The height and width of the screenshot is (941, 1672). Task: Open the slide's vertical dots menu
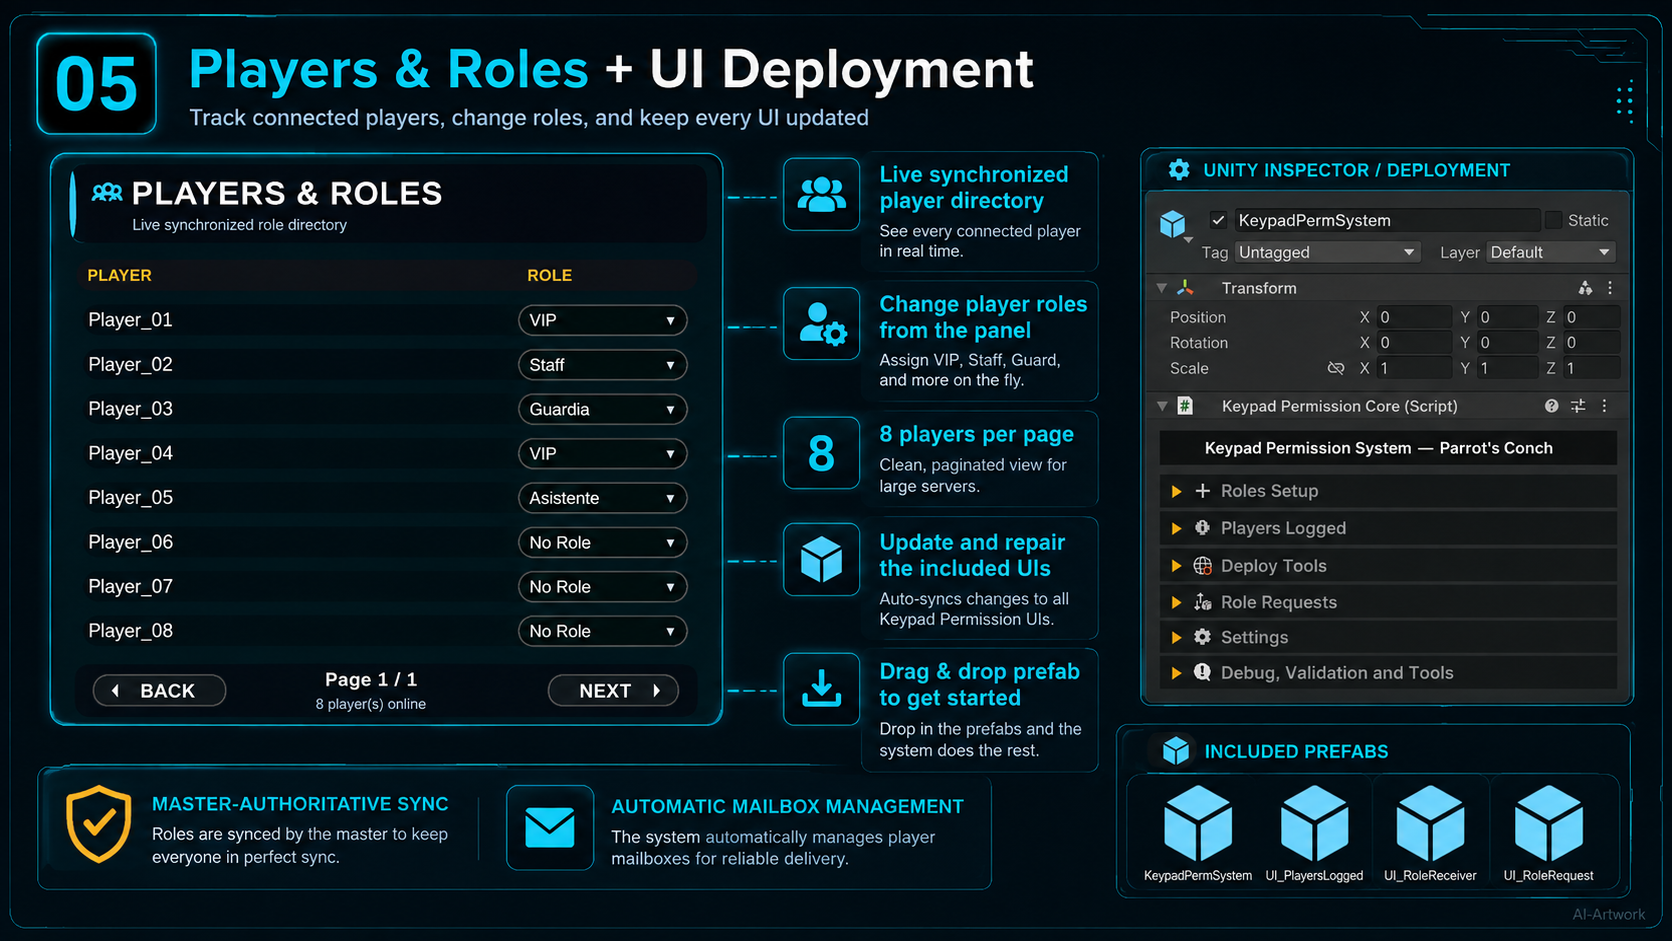click(1625, 101)
